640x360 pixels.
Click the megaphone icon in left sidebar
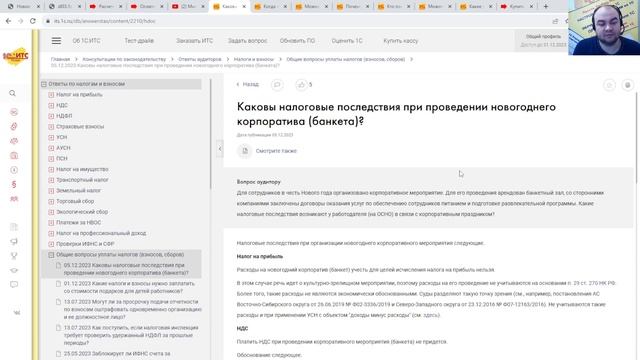(14, 242)
